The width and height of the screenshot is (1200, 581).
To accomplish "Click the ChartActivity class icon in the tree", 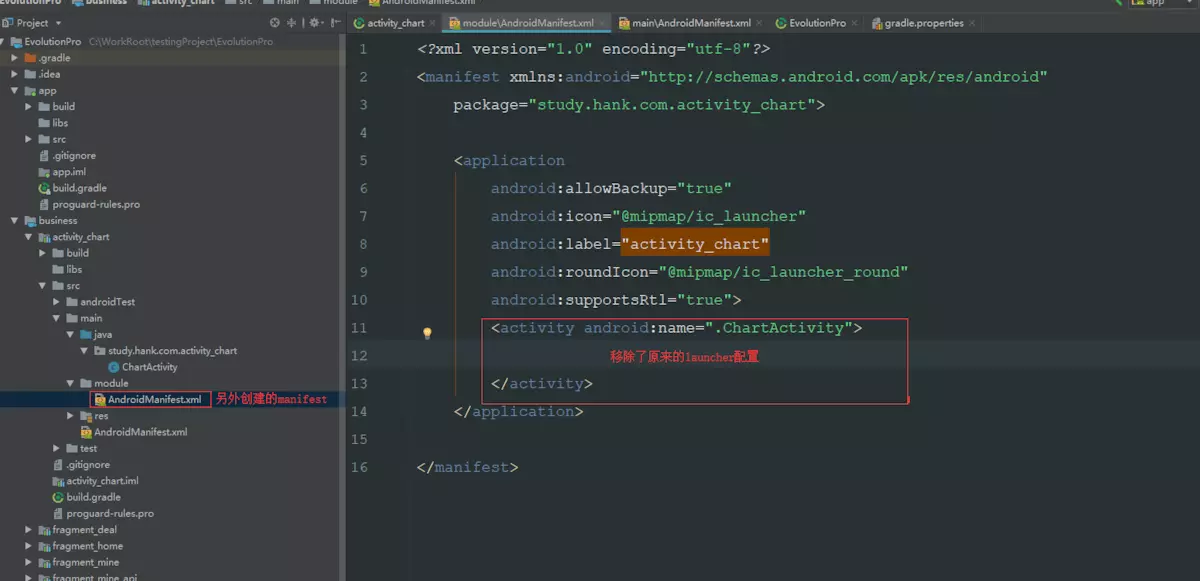I will 113,367.
